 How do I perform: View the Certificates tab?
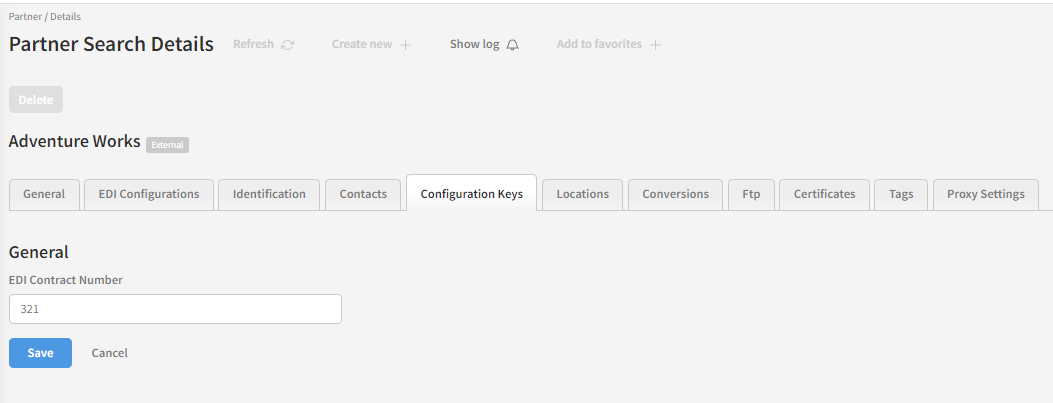click(824, 194)
